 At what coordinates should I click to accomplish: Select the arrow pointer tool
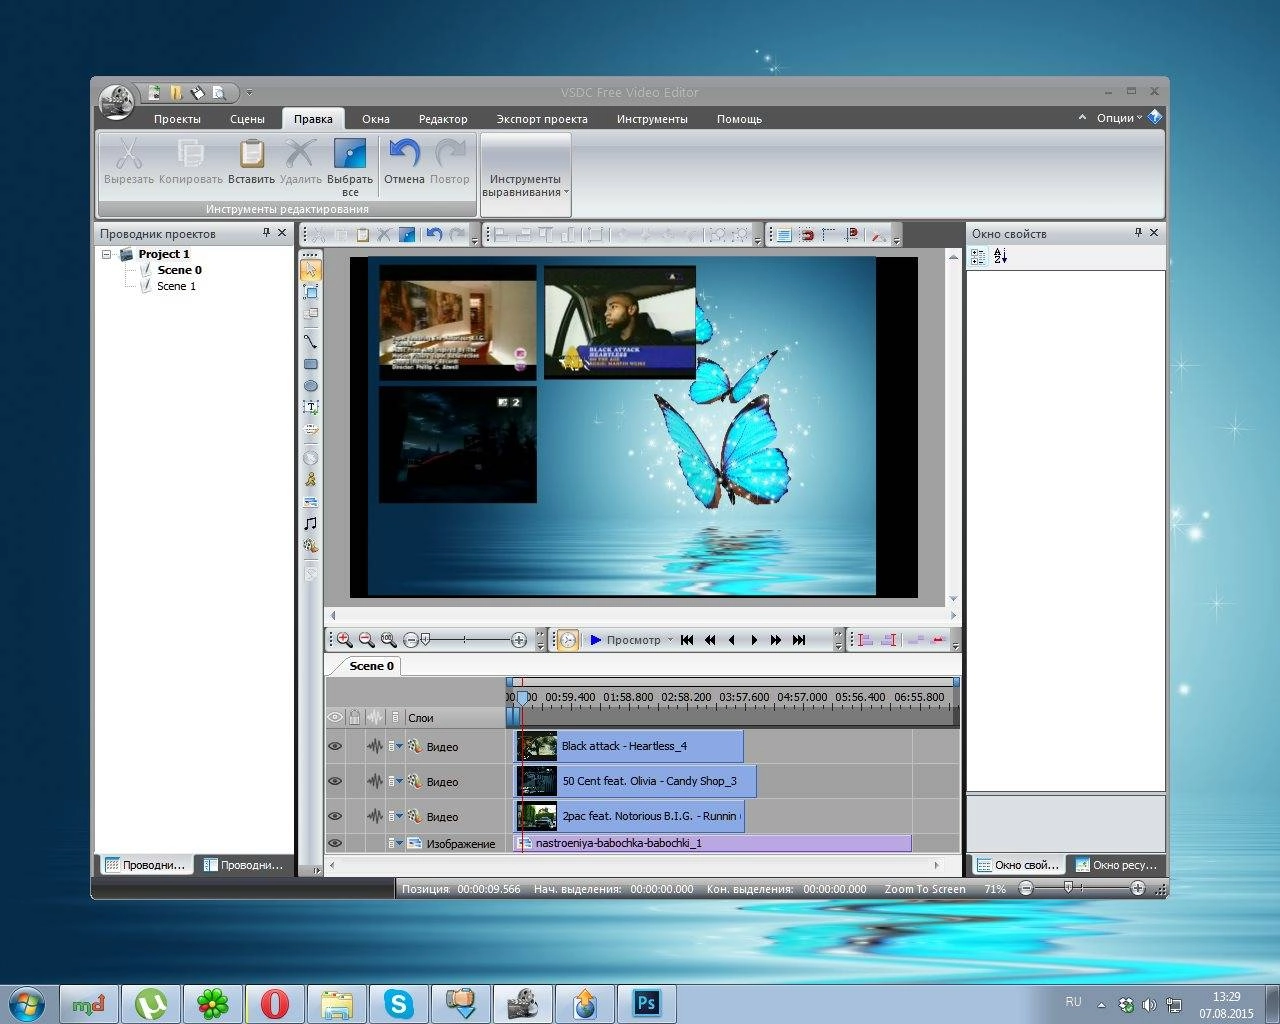tap(311, 270)
